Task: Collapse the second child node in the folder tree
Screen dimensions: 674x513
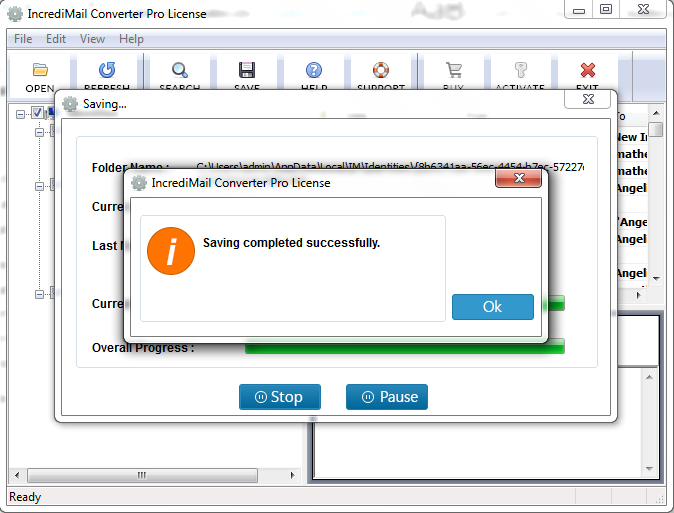Action: tap(39, 186)
